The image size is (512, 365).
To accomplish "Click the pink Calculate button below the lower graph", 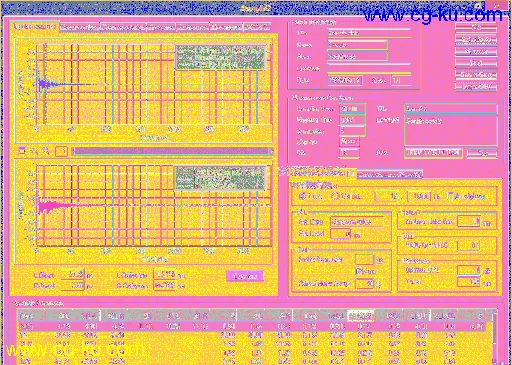I will tap(245, 276).
